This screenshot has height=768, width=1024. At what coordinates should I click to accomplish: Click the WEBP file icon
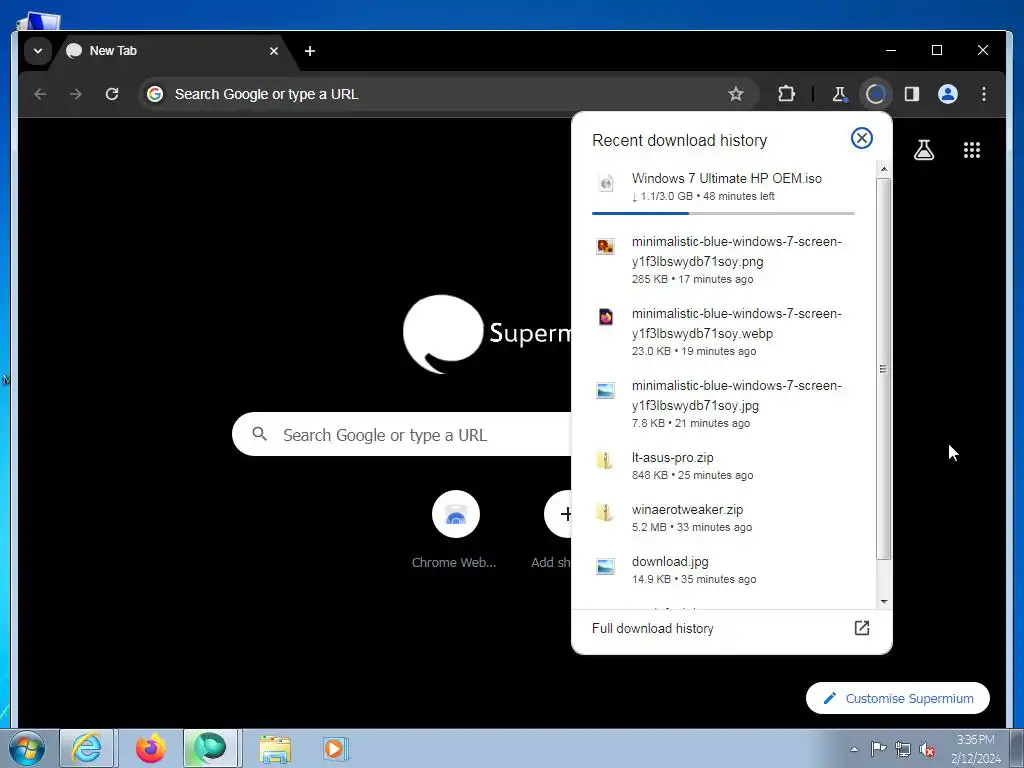[605, 317]
